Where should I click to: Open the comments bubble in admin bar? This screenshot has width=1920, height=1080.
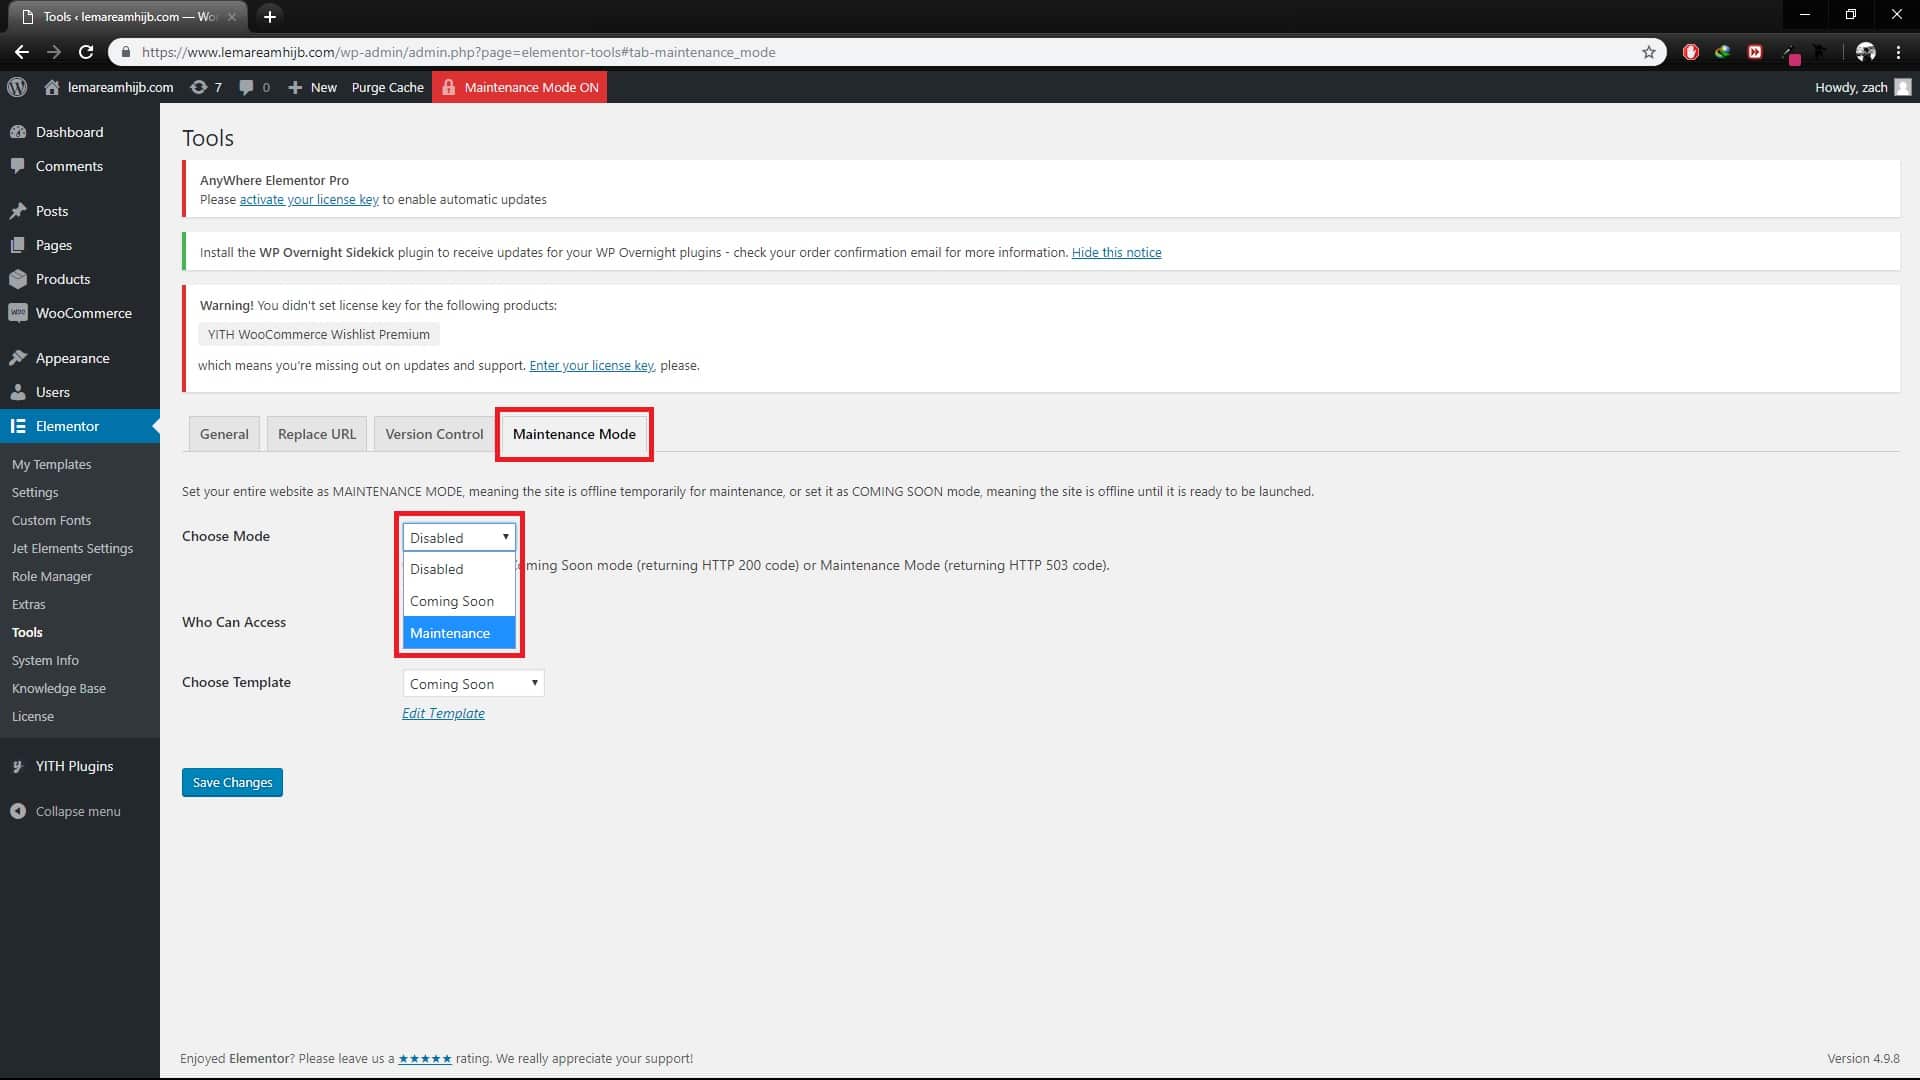[x=254, y=87]
